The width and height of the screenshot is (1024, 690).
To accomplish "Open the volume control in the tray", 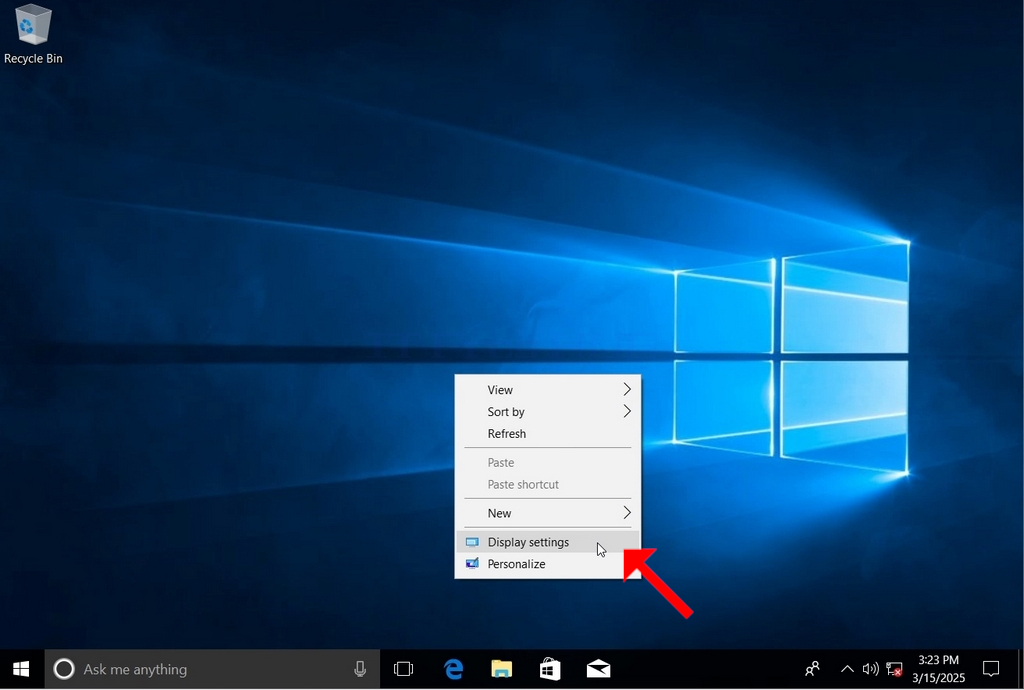I will [870, 669].
